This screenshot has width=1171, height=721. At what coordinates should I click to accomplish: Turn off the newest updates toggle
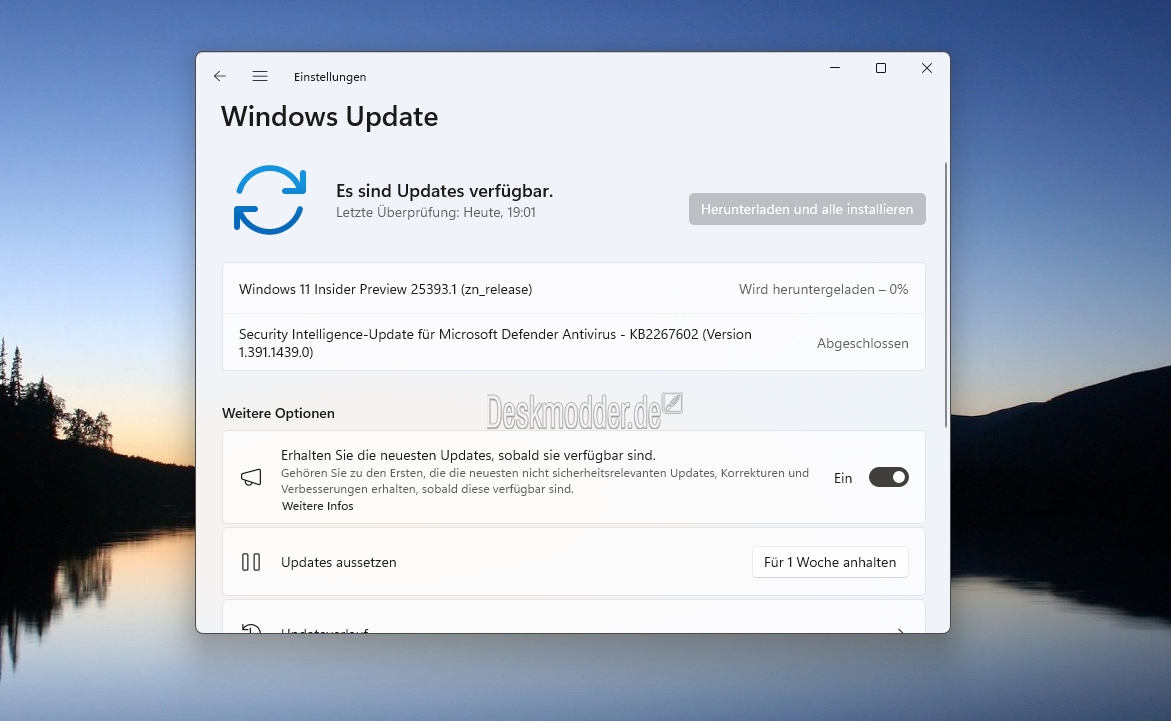click(889, 477)
